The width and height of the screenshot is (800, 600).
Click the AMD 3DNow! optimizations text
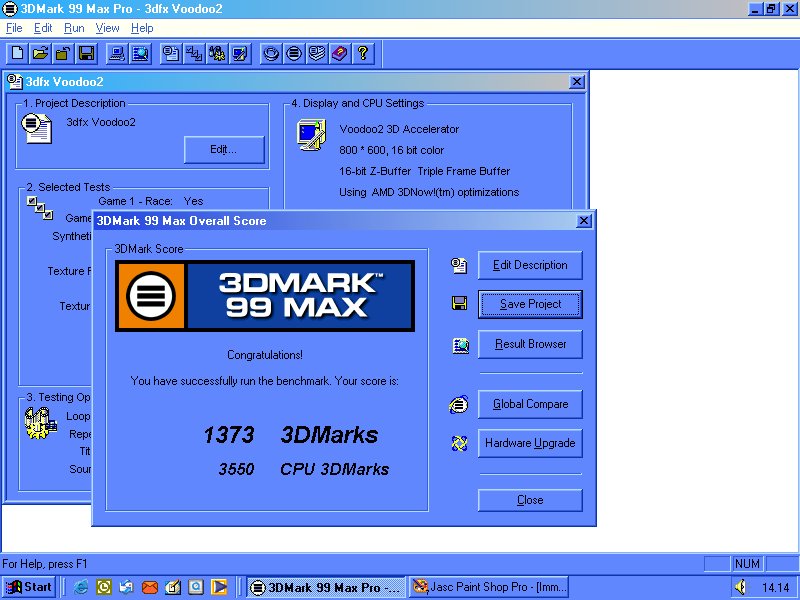click(429, 192)
